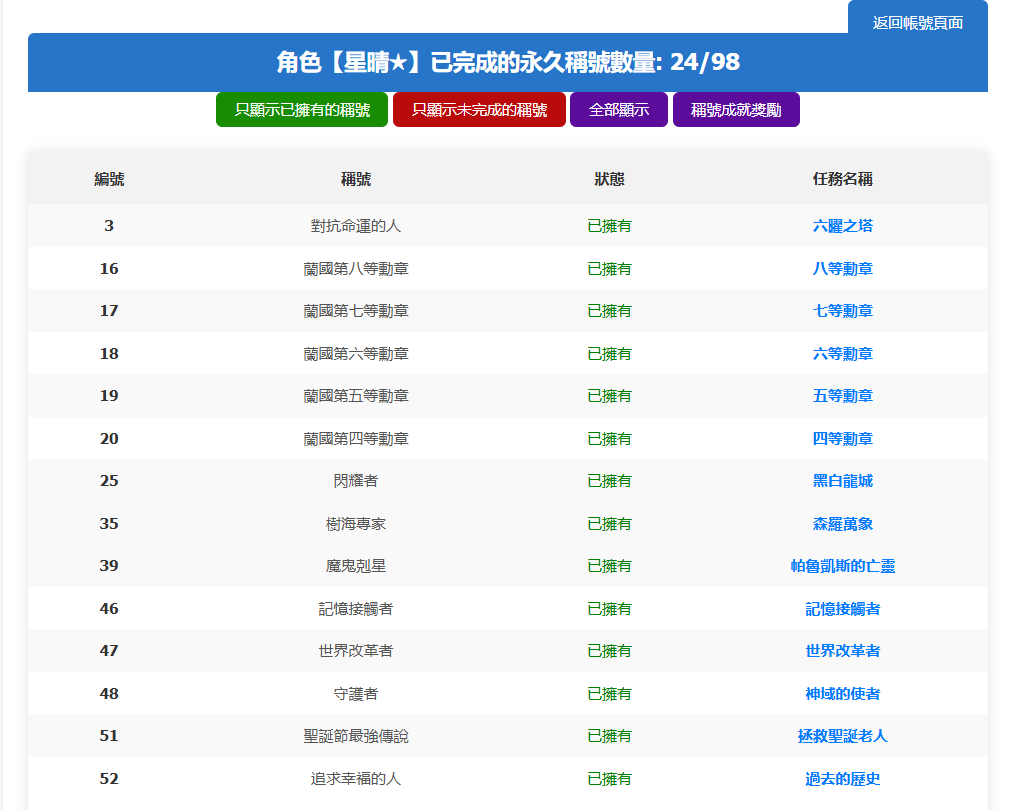
Task: Click the 任務名稱 column header
Action: coord(843,179)
